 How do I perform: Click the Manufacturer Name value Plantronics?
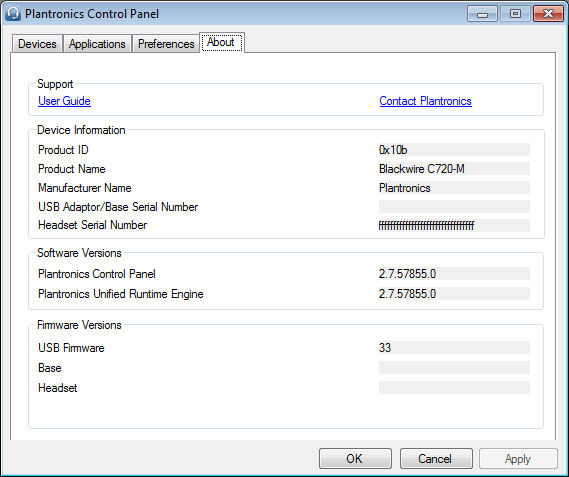[x=454, y=188]
